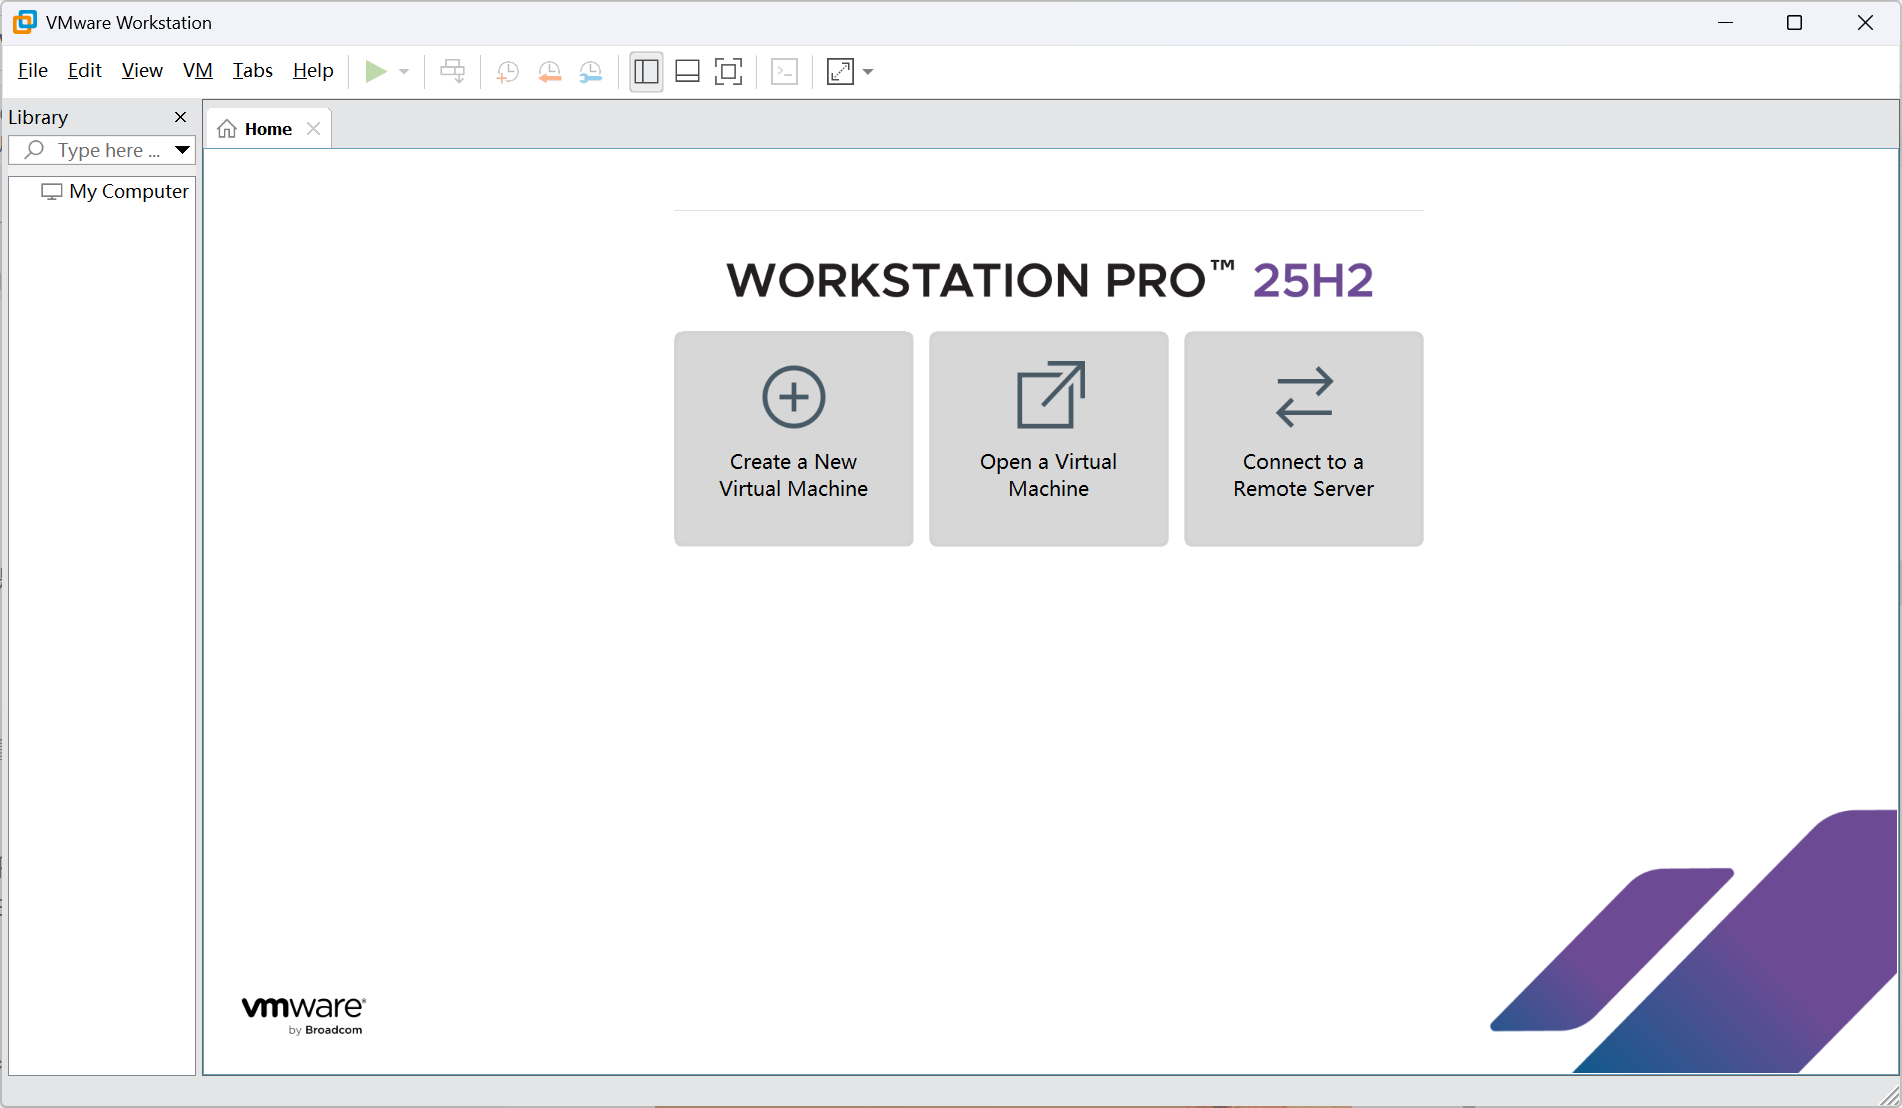The image size is (1902, 1108).
Task: Open the View menu
Action: 142,70
